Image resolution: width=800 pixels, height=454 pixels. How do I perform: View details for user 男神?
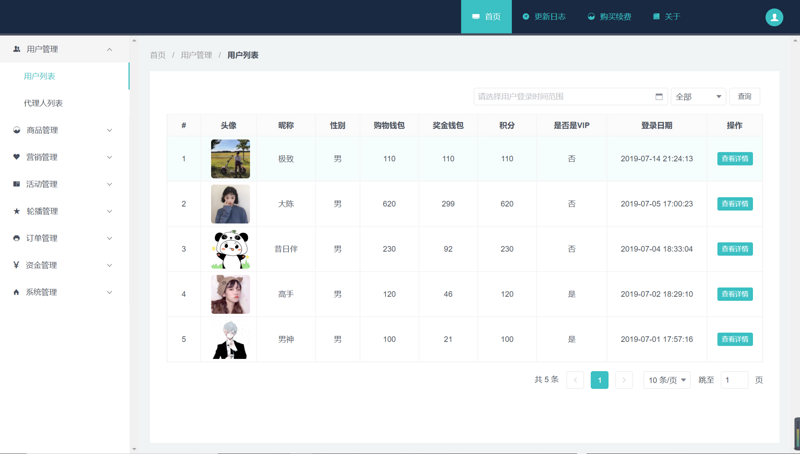tap(735, 339)
